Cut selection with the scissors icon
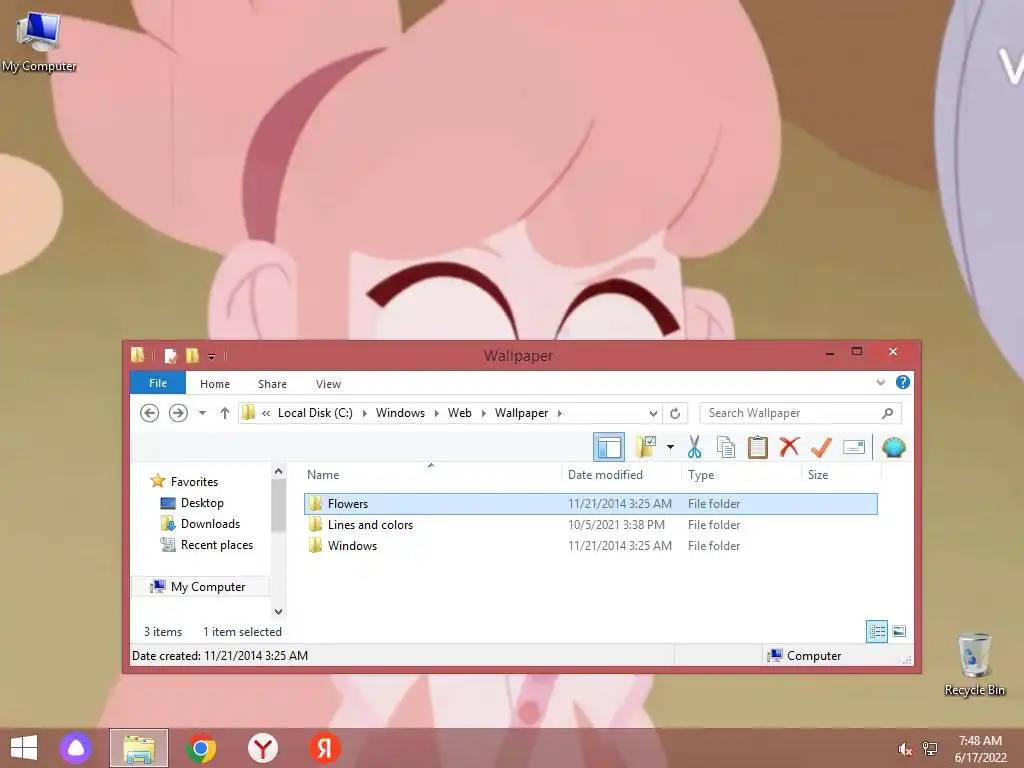Screen dimensions: 1024x768 point(694,447)
